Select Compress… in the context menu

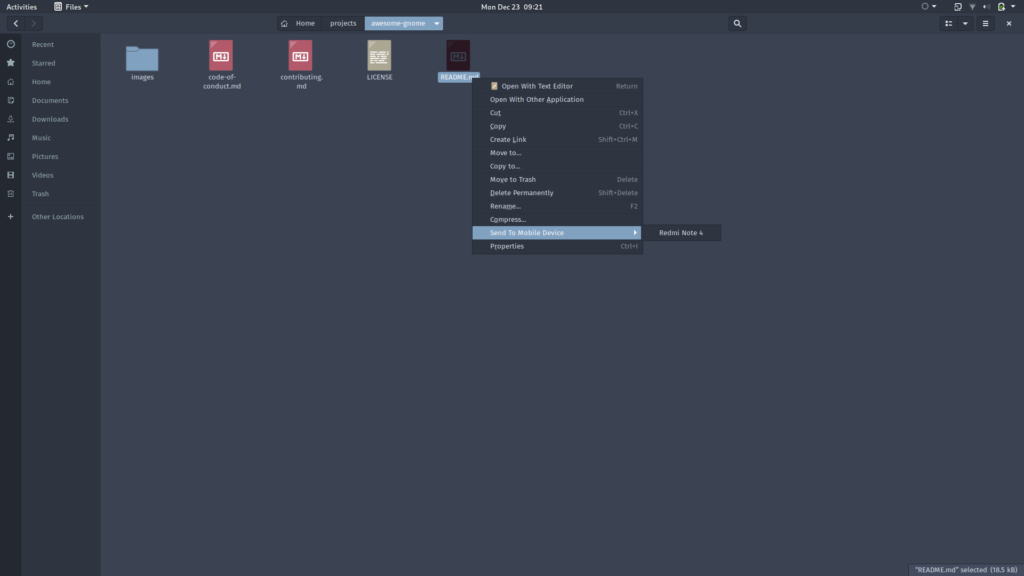click(x=508, y=219)
